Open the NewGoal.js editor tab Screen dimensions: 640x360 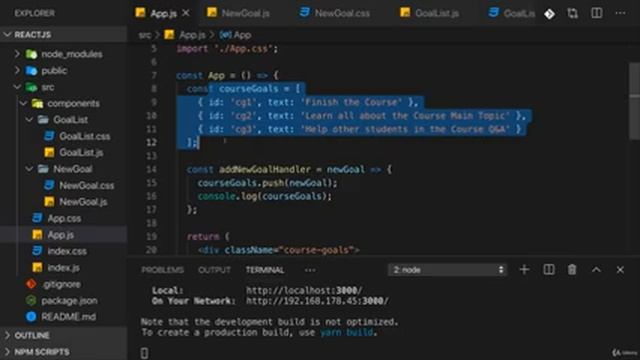tap(238, 13)
